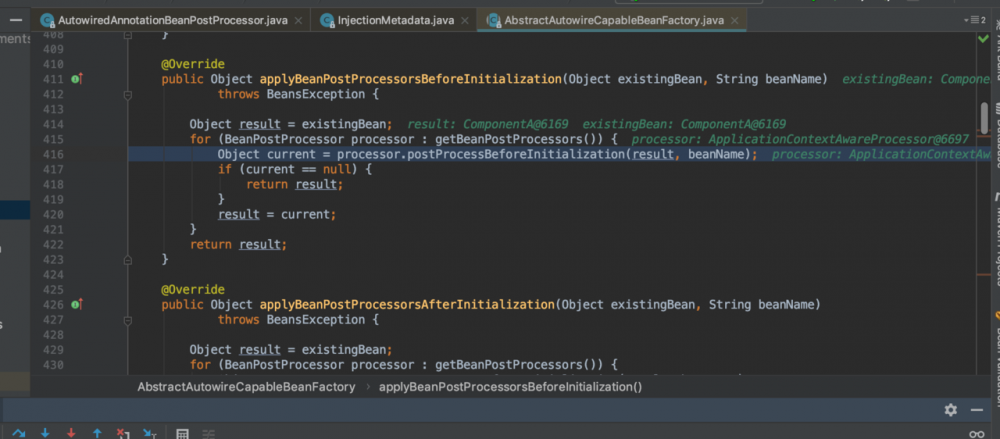1000x439 pixels.
Task: Click line number 429 in gutter
Action: click(53, 350)
